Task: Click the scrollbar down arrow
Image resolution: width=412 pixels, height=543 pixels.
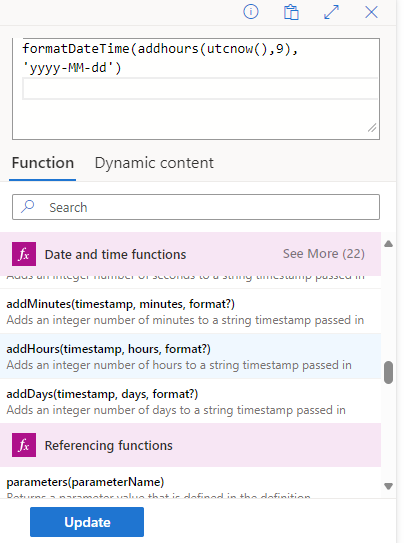Action: click(388, 486)
